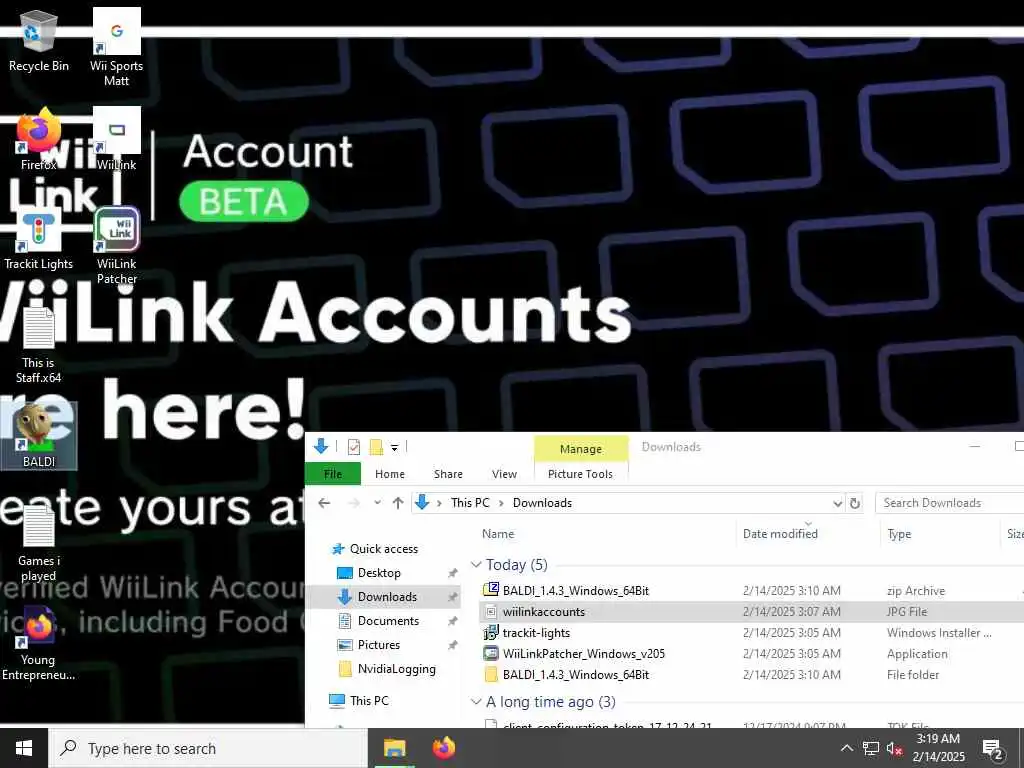This screenshot has width=1024, height=768.
Task: Switch to the Share ribbon tab
Action: pos(448,474)
